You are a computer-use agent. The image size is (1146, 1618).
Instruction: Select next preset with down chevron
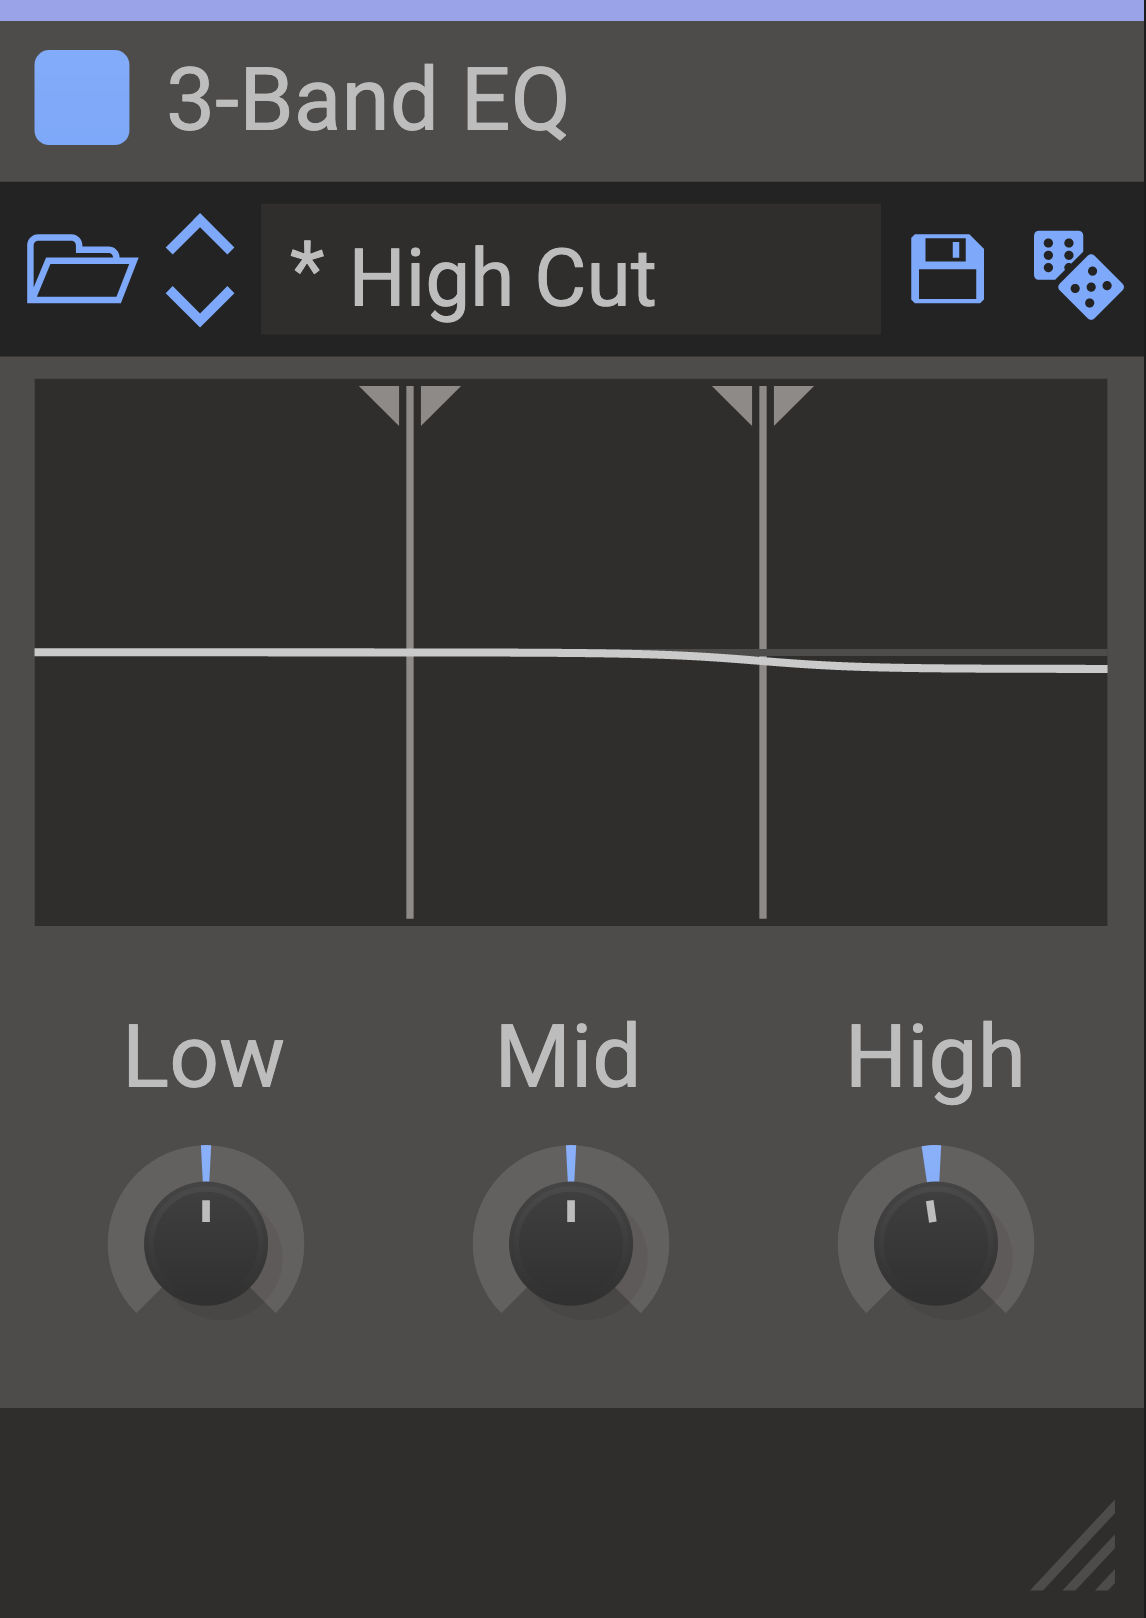[200, 304]
